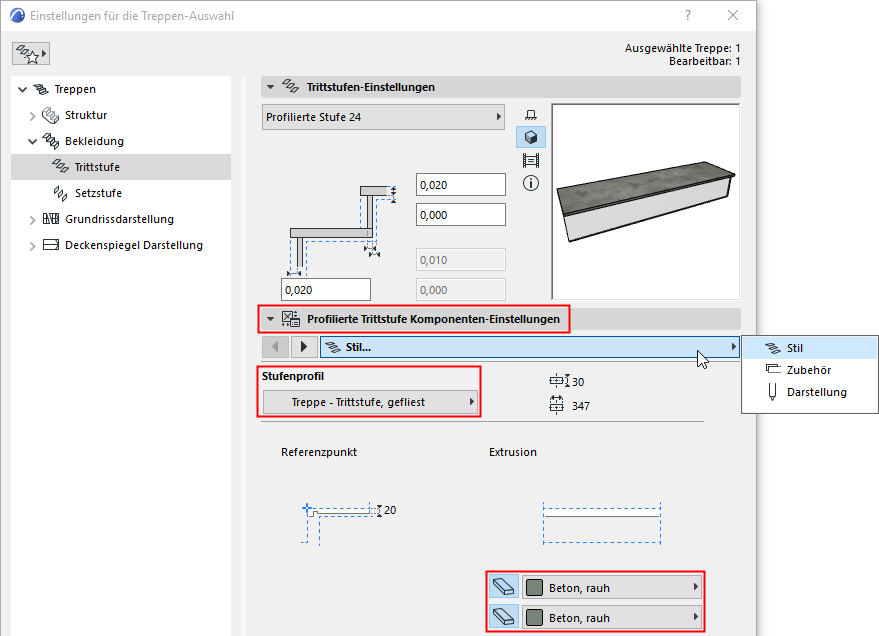
Task: Toggle second surface override button
Action: tap(503, 617)
